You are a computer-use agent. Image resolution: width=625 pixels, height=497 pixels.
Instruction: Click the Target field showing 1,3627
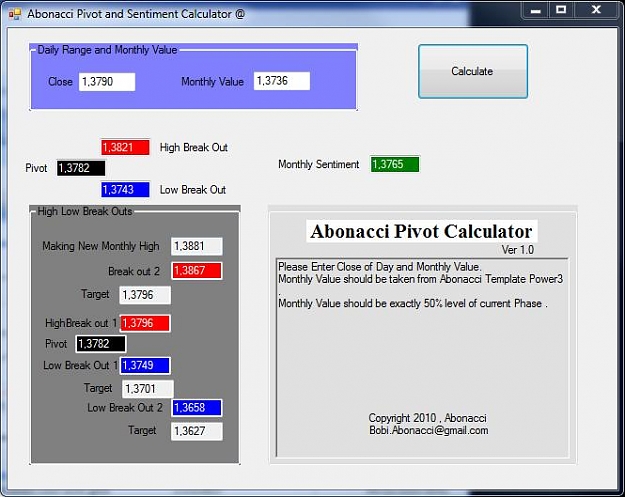[197, 431]
